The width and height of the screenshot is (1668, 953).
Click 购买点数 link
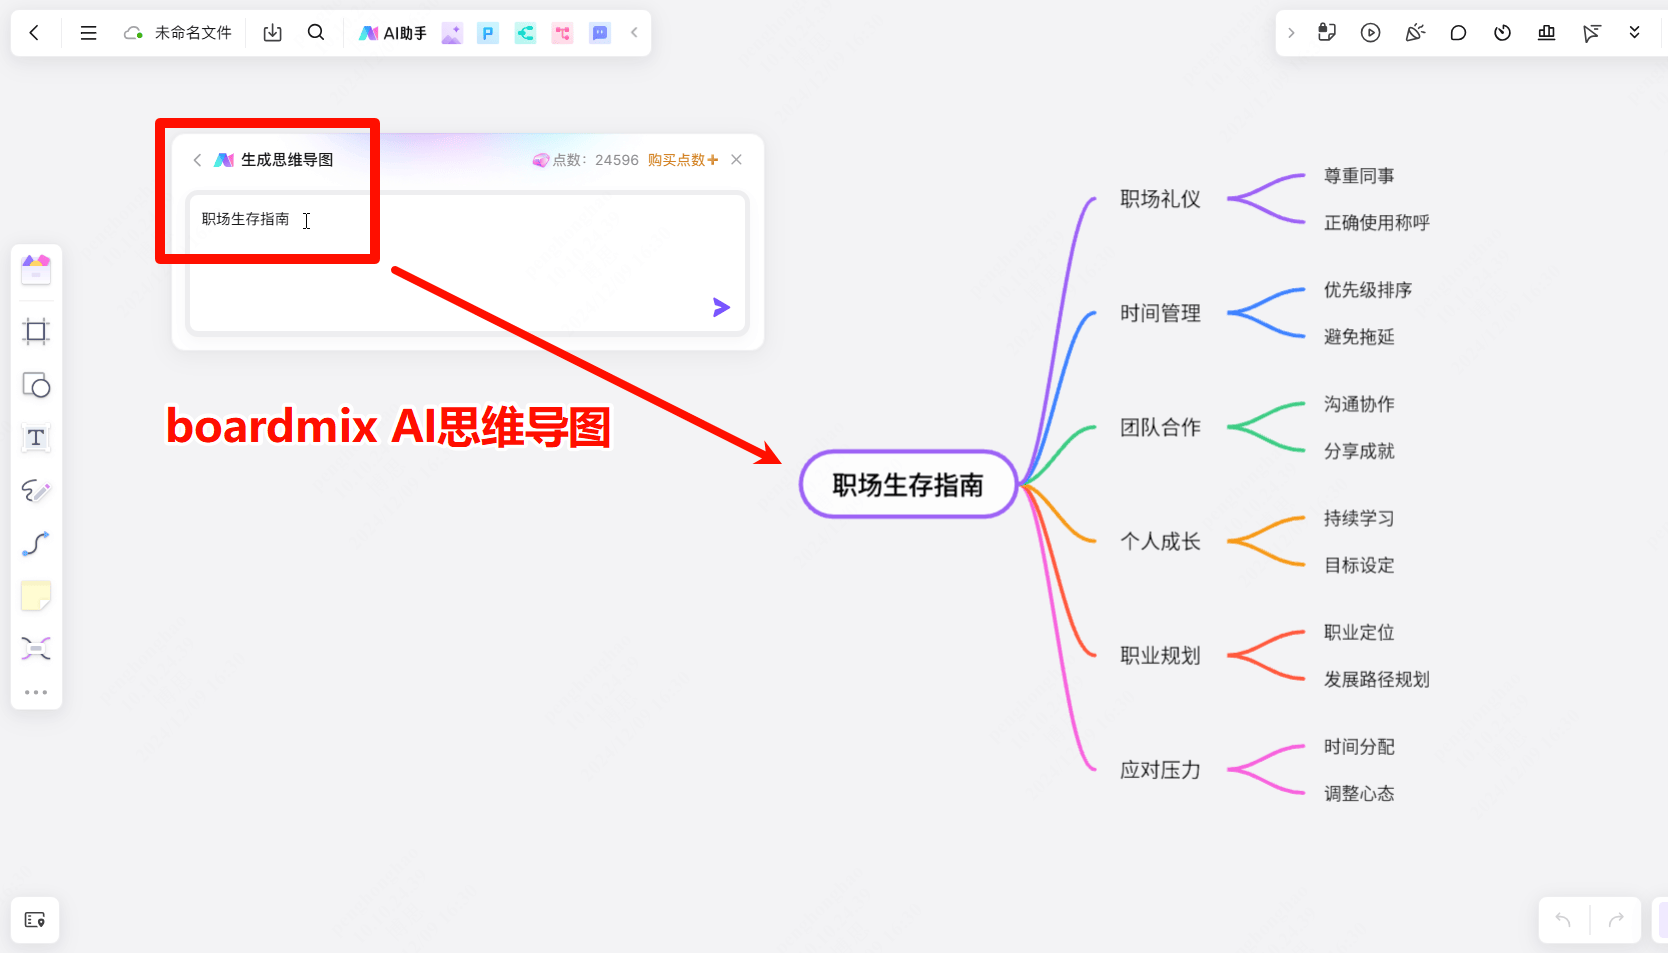[683, 160]
